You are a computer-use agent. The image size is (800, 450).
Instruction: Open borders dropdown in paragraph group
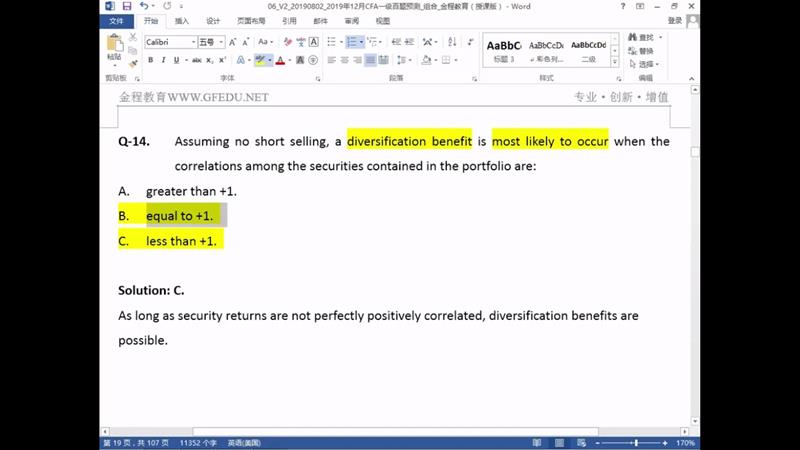click(x=456, y=60)
